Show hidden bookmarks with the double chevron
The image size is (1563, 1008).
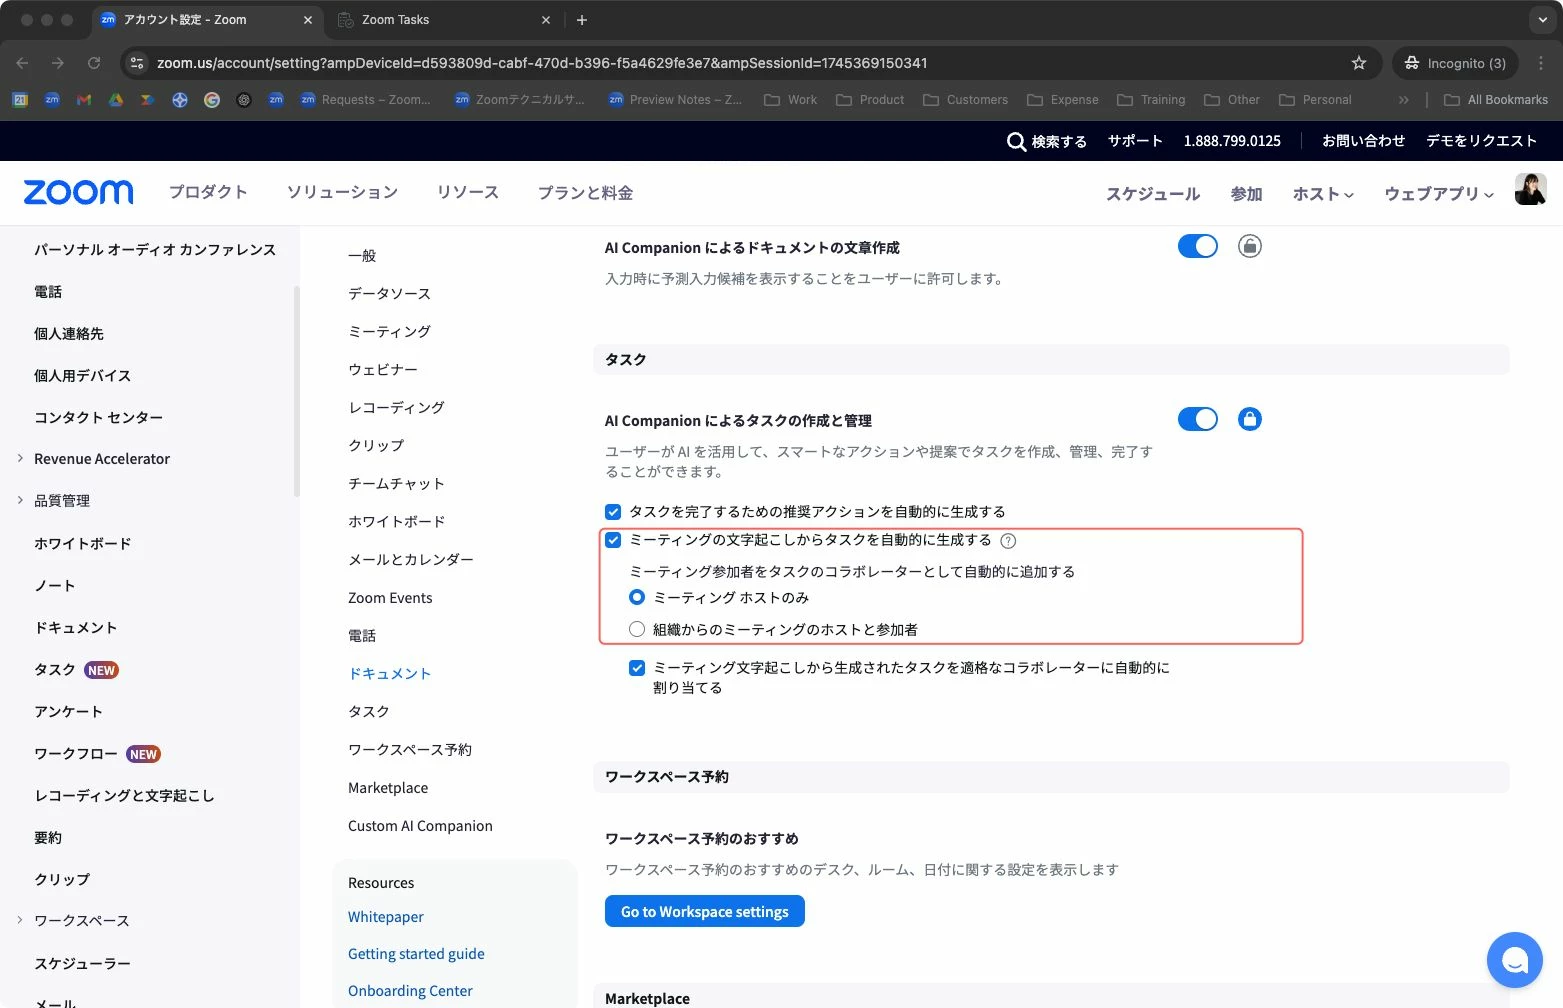tap(1403, 100)
